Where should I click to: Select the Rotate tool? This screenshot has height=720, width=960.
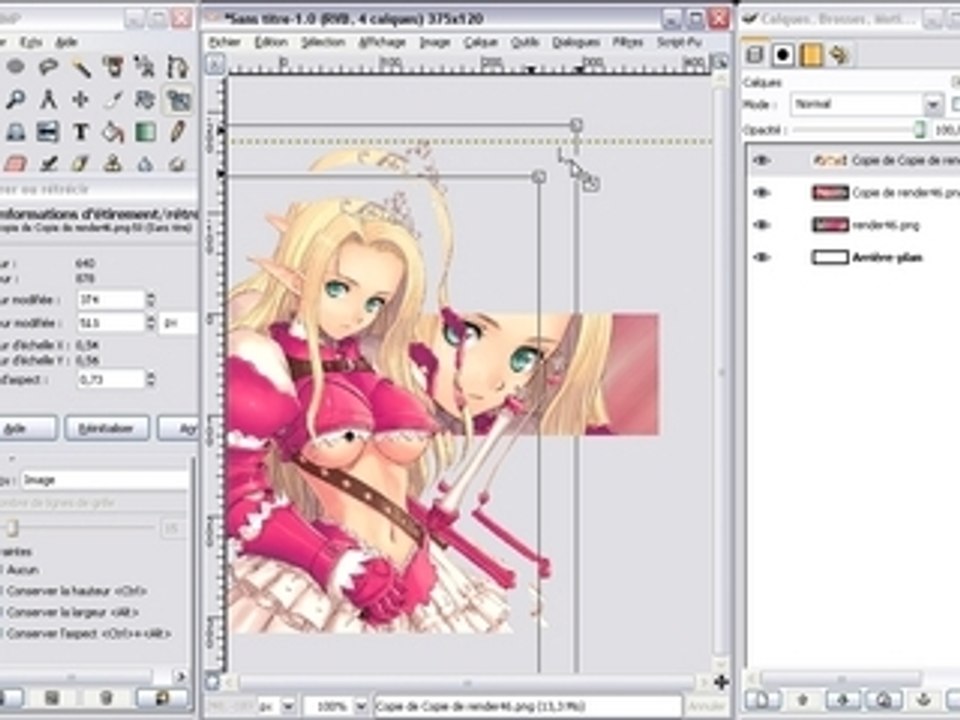coord(146,99)
